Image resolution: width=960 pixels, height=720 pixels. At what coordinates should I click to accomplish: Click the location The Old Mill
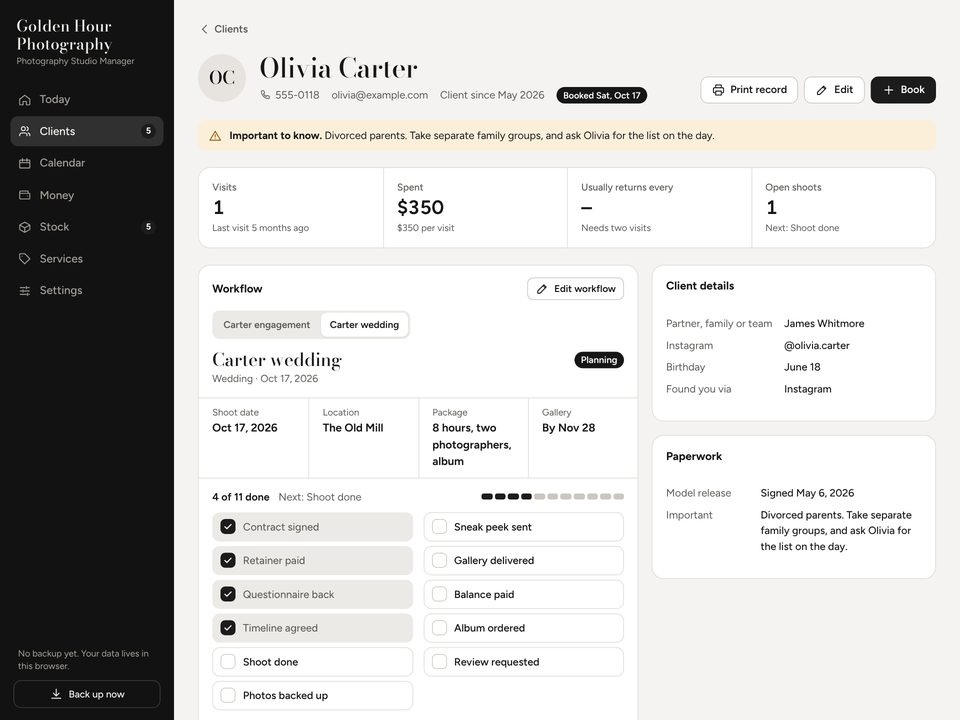point(353,428)
